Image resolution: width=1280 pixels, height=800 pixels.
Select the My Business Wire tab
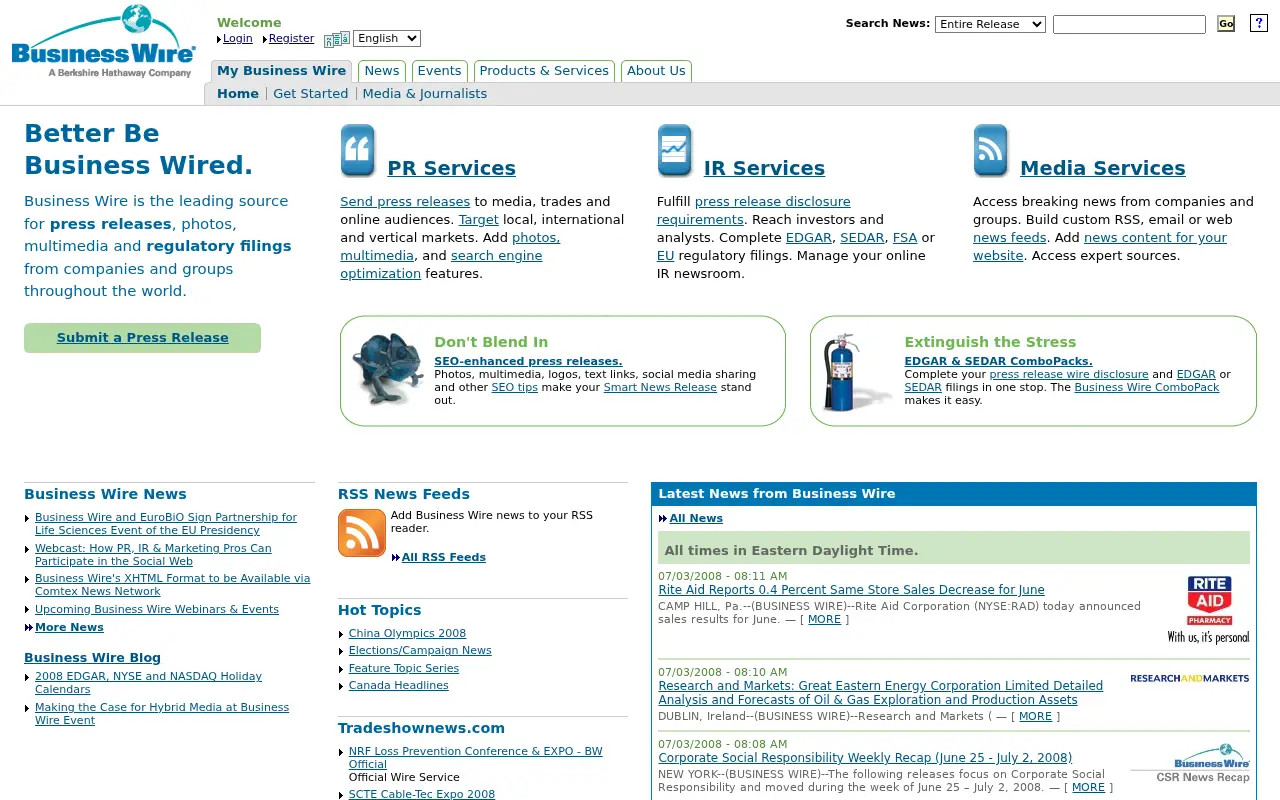click(x=281, y=71)
